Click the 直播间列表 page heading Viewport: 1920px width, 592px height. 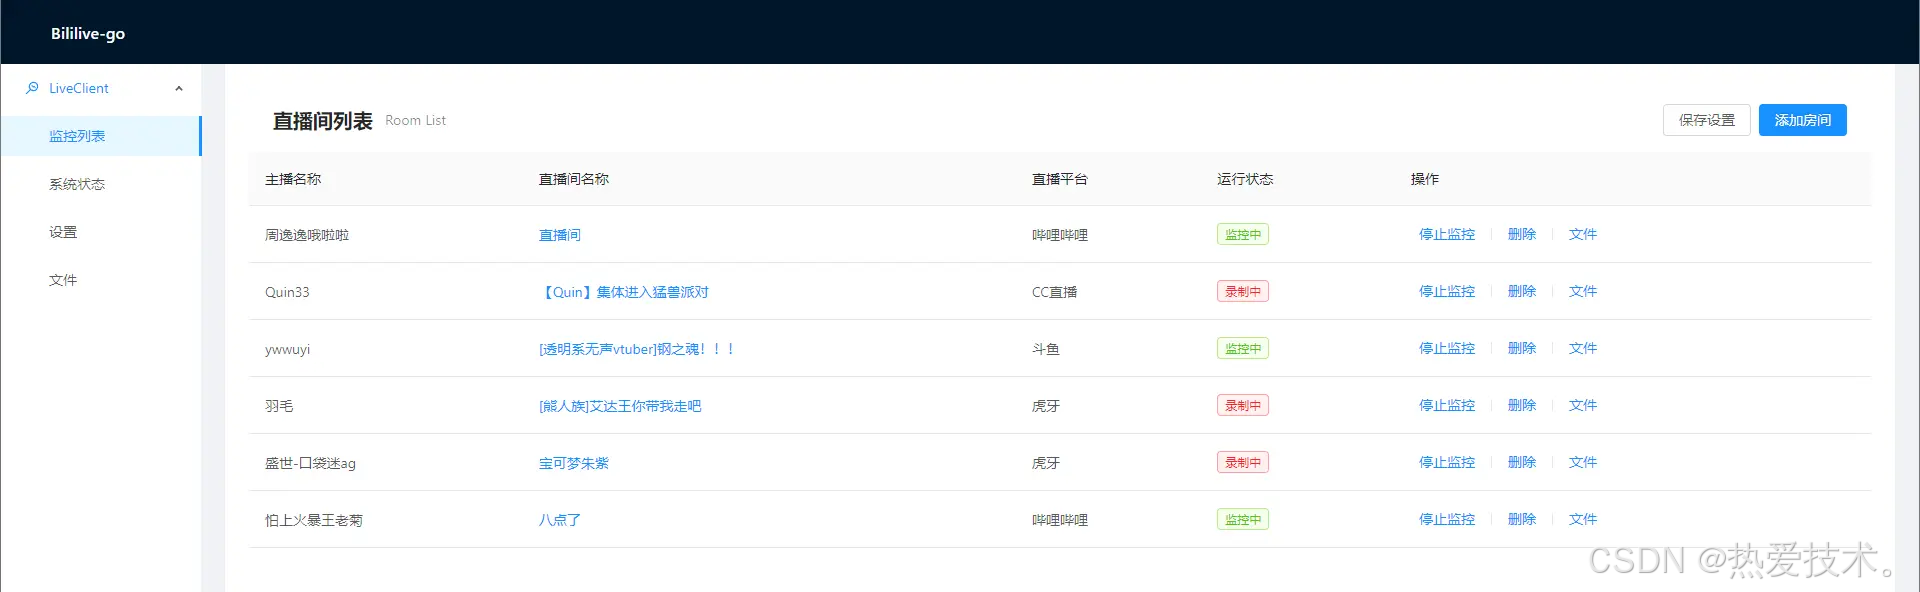click(x=323, y=121)
